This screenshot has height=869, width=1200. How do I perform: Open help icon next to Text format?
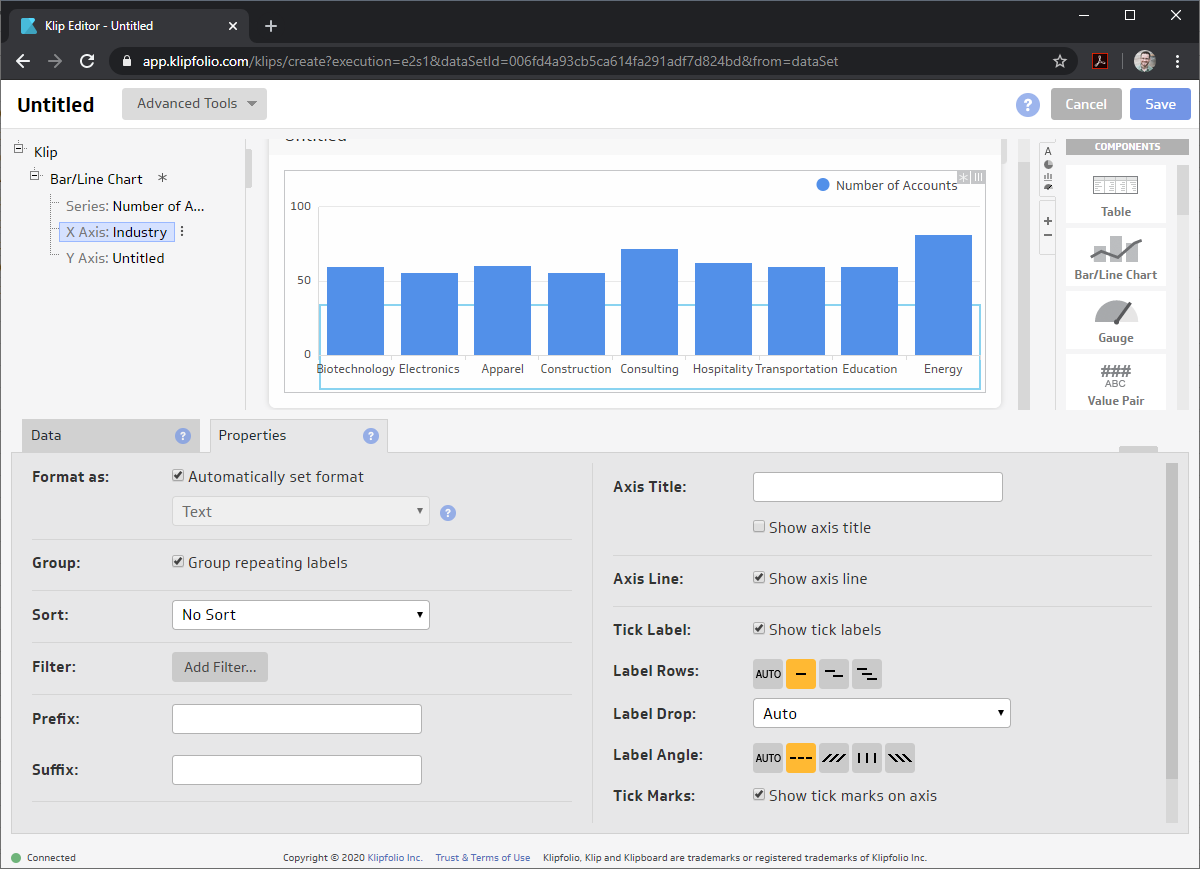pyautogui.click(x=448, y=513)
